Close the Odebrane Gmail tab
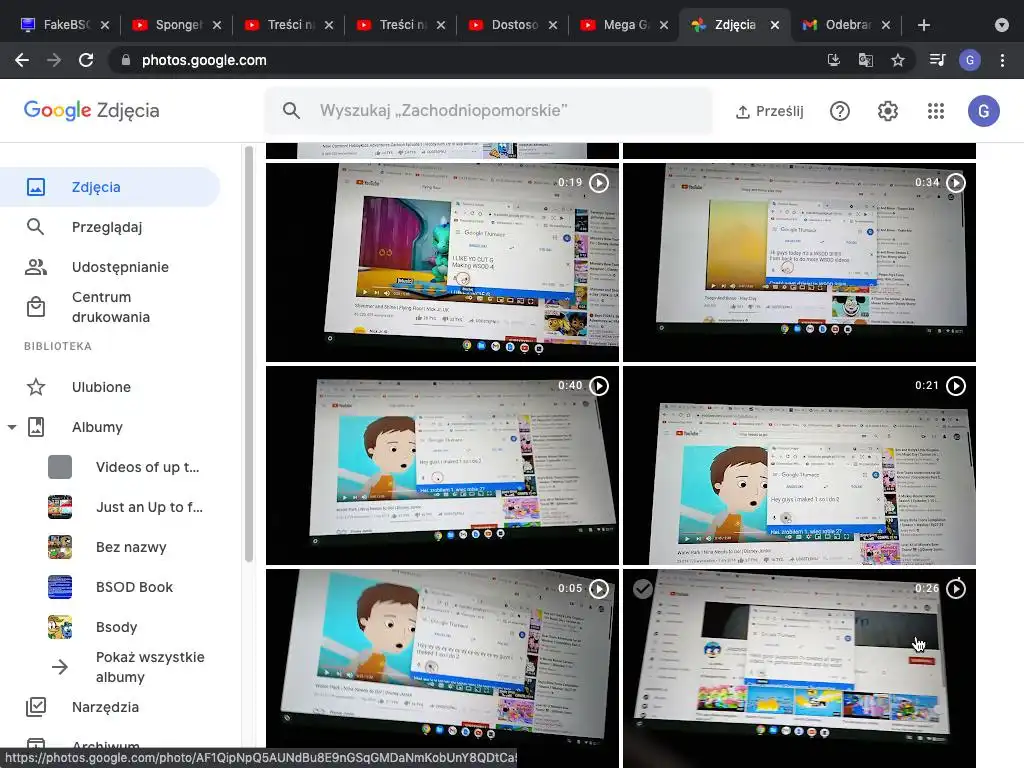 tap(886, 25)
